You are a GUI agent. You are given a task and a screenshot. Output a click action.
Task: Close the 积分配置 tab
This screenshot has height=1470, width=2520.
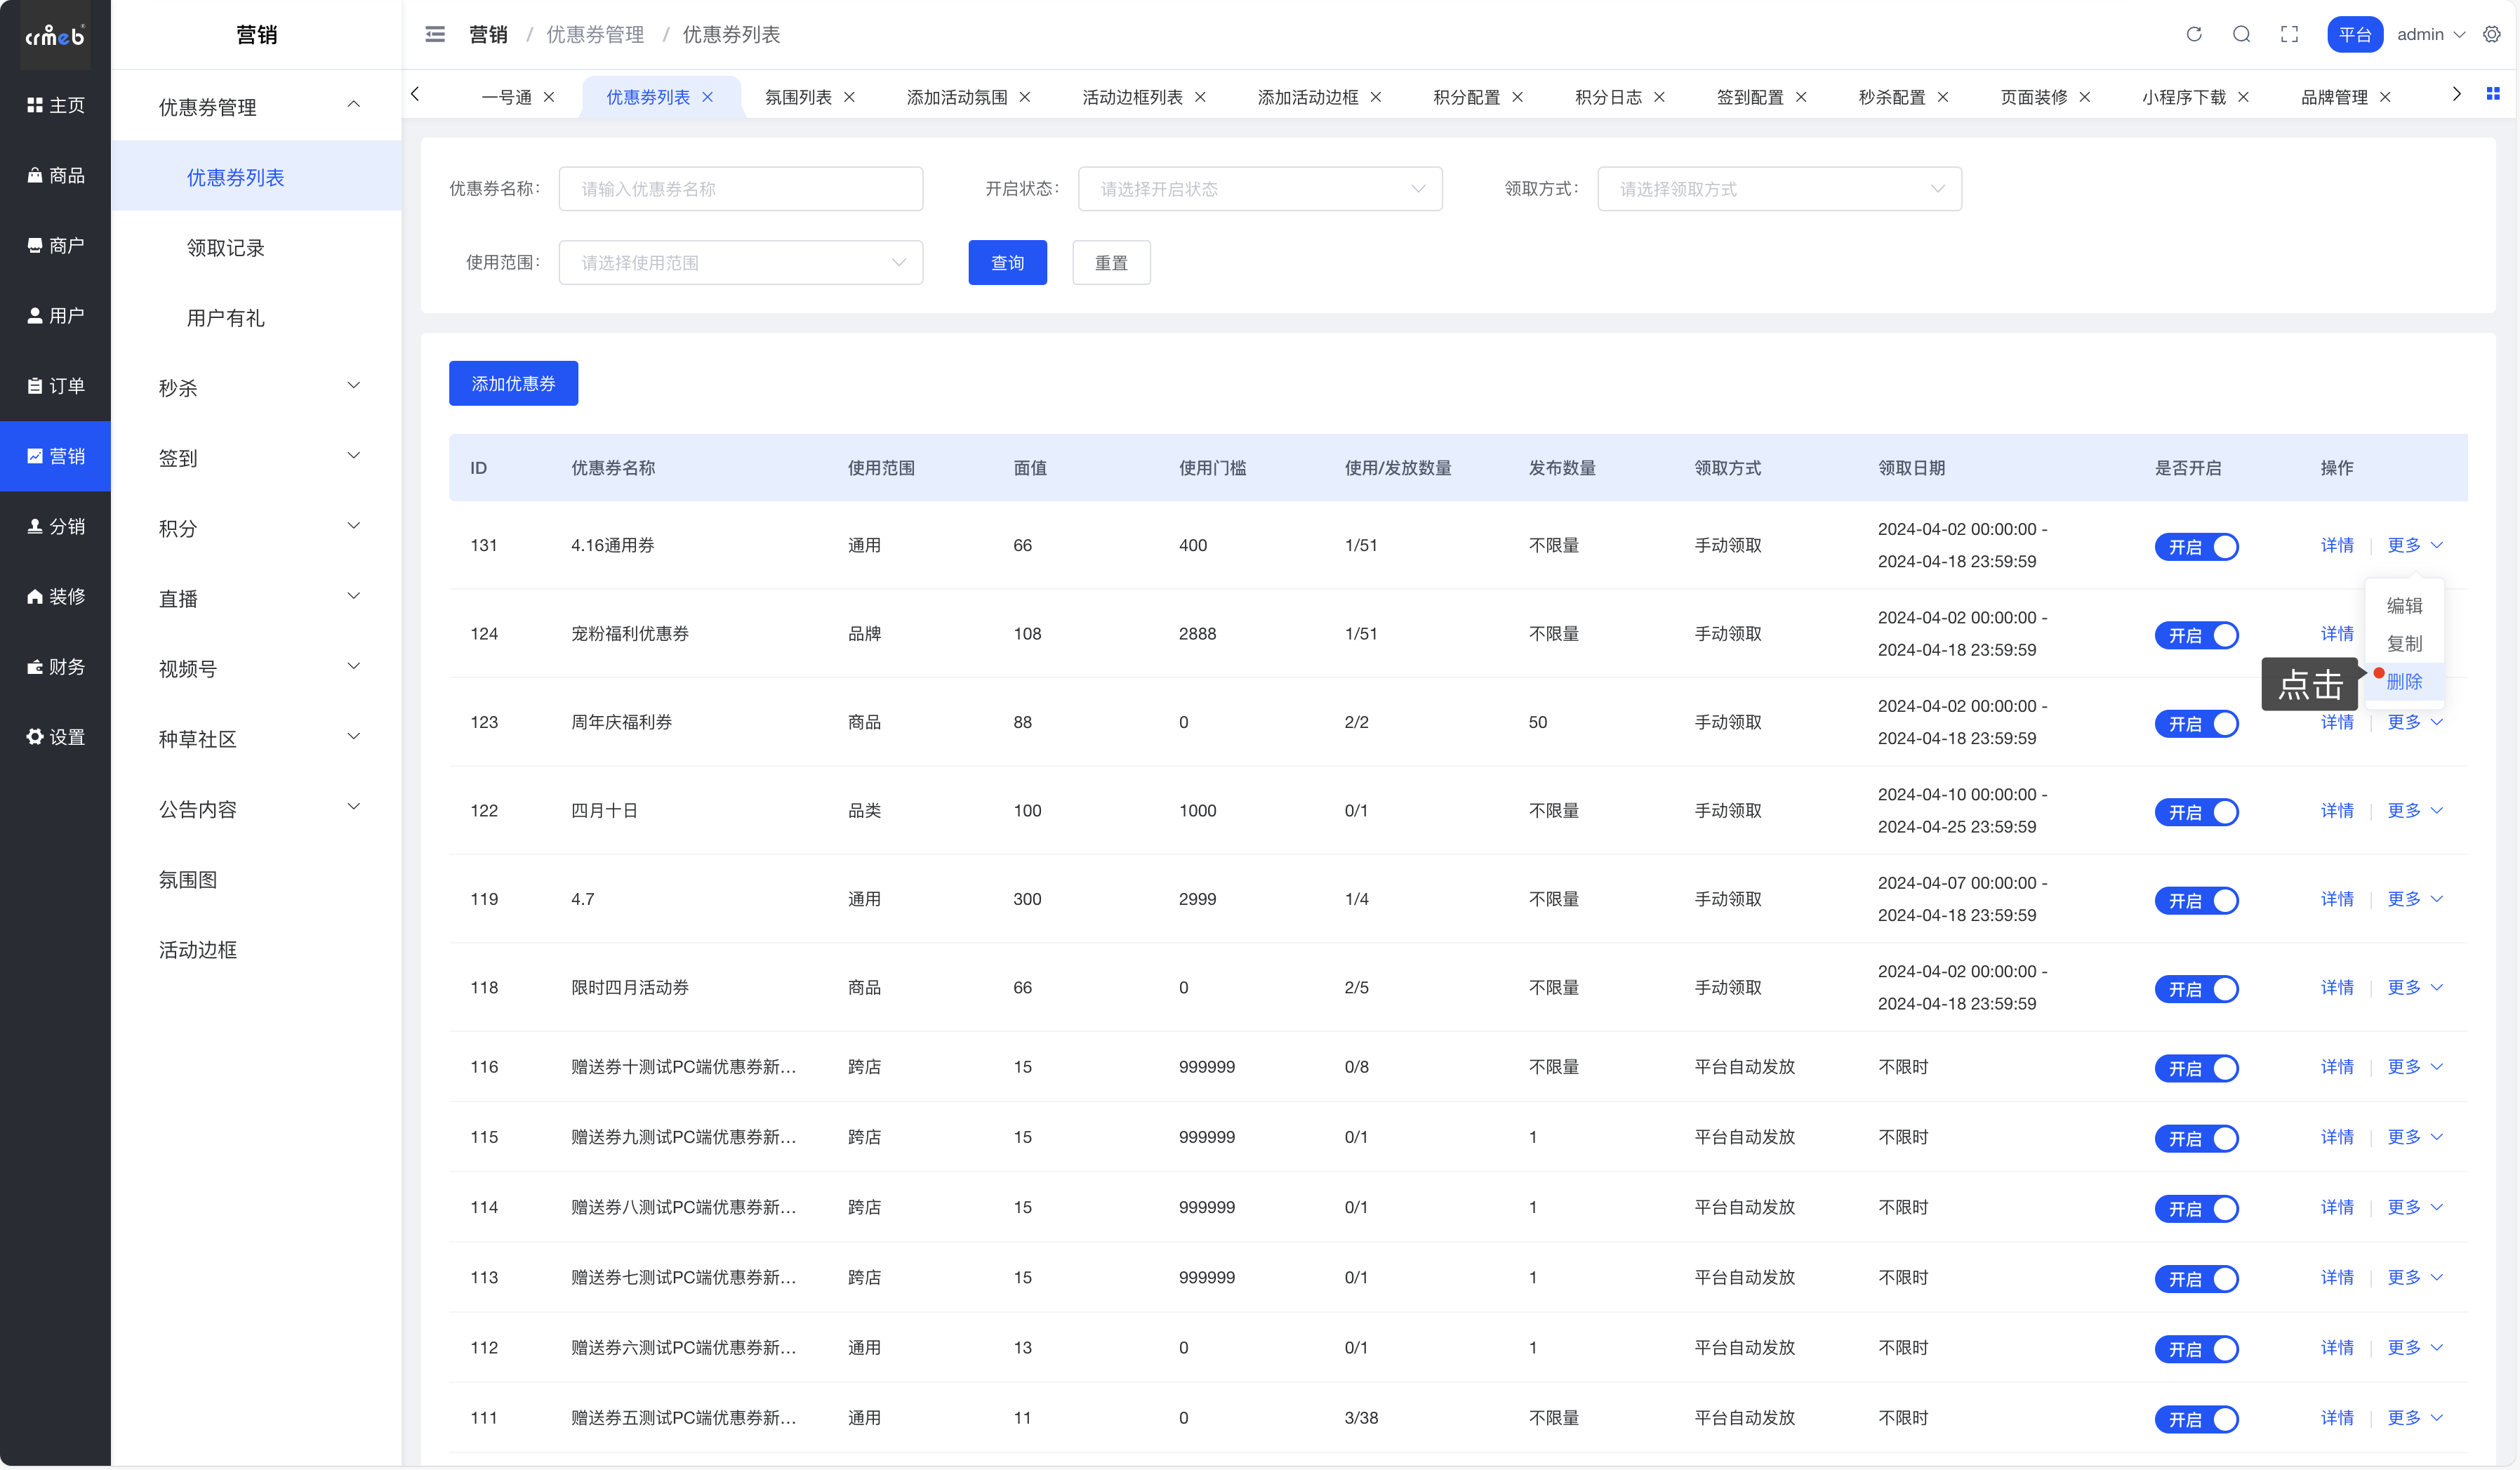pos(1518,97)
